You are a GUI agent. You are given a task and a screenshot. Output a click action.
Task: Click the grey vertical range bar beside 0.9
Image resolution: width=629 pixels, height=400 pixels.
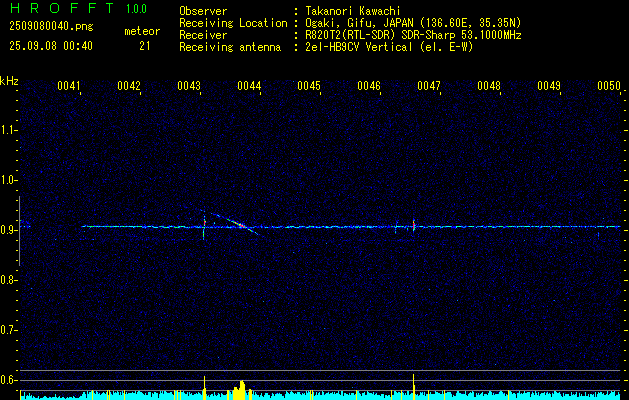[19, 231]
